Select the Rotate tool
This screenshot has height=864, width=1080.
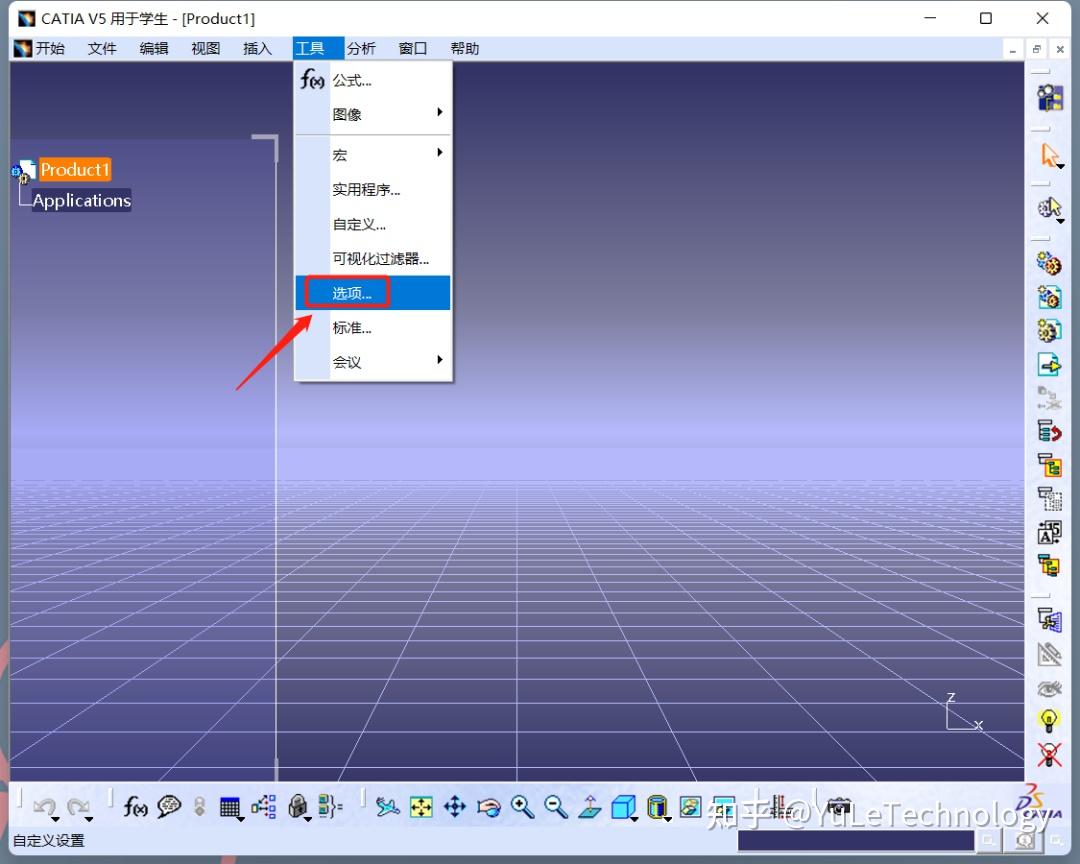point(489,807)
